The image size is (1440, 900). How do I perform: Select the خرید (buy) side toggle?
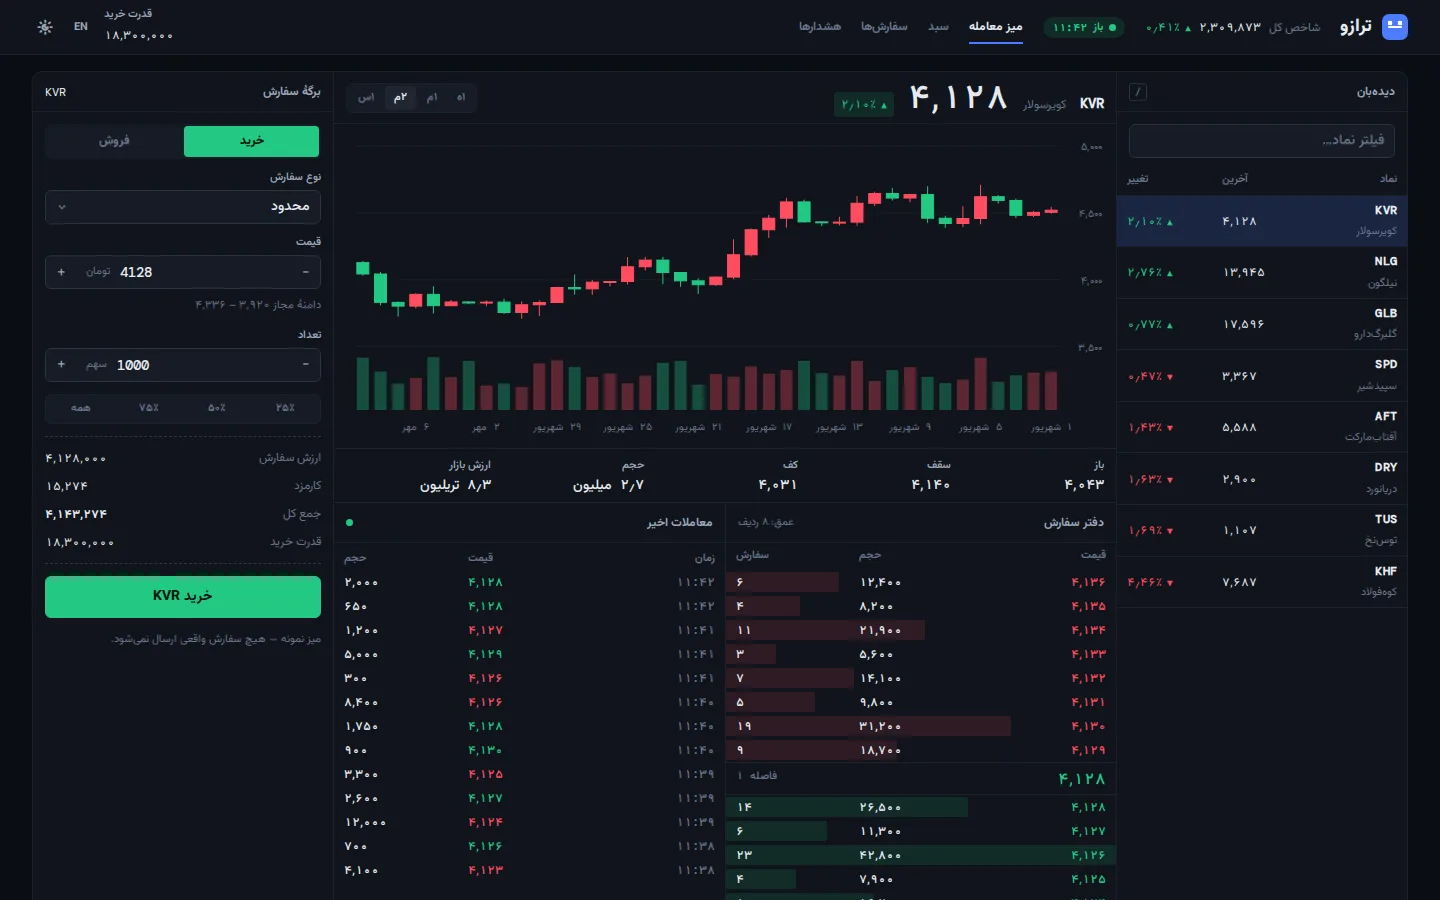[x=251, y=141]
